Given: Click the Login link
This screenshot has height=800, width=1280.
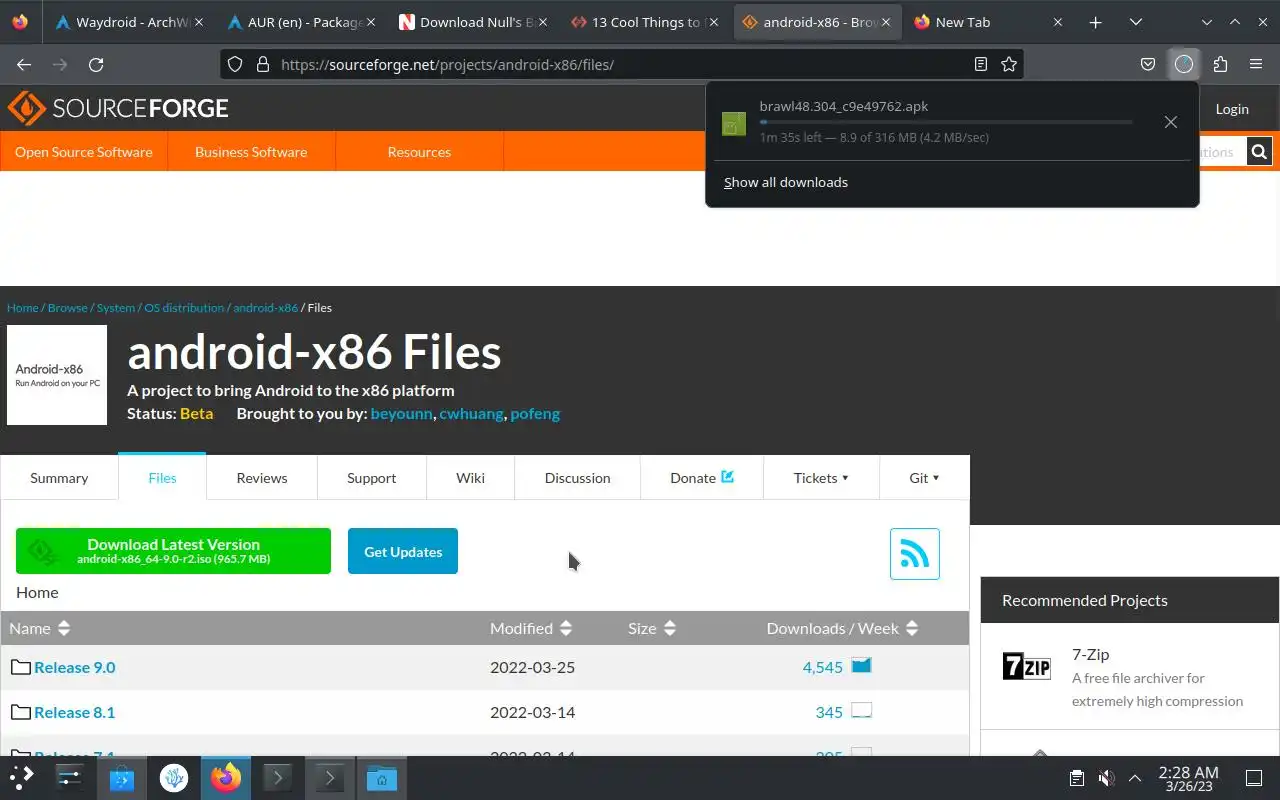Looking at the screenshot, I should tap(1232, 109).
